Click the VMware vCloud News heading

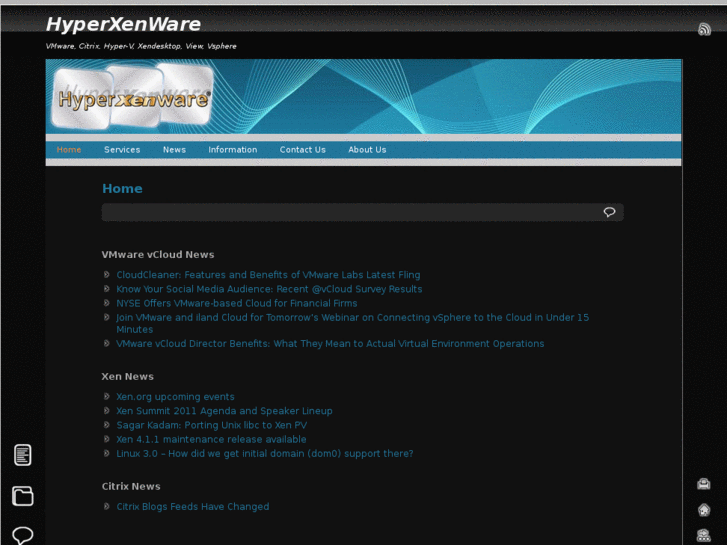[158, 255]
